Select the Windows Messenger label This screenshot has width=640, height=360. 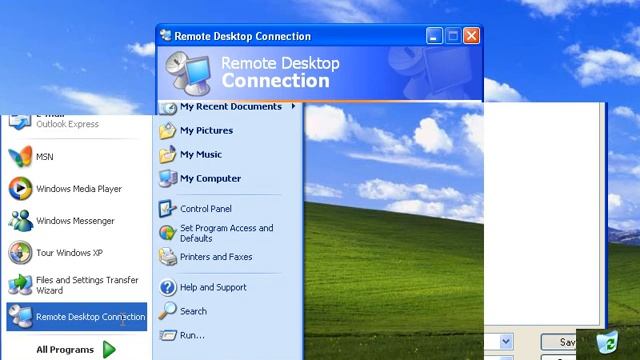click(75, 221)
